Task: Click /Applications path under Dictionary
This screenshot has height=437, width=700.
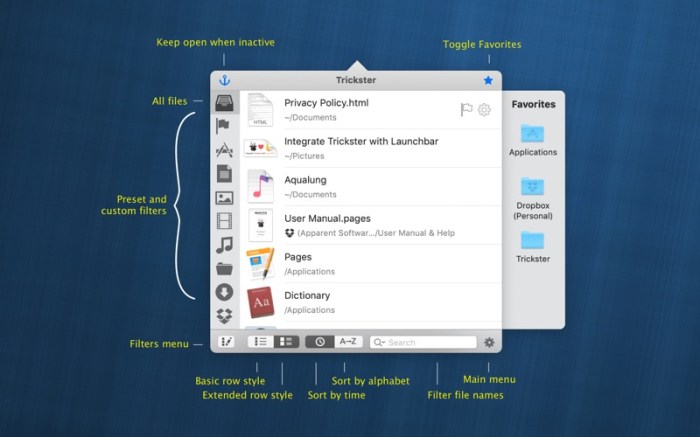Action: pyautogui.click(x=309, y=310)
